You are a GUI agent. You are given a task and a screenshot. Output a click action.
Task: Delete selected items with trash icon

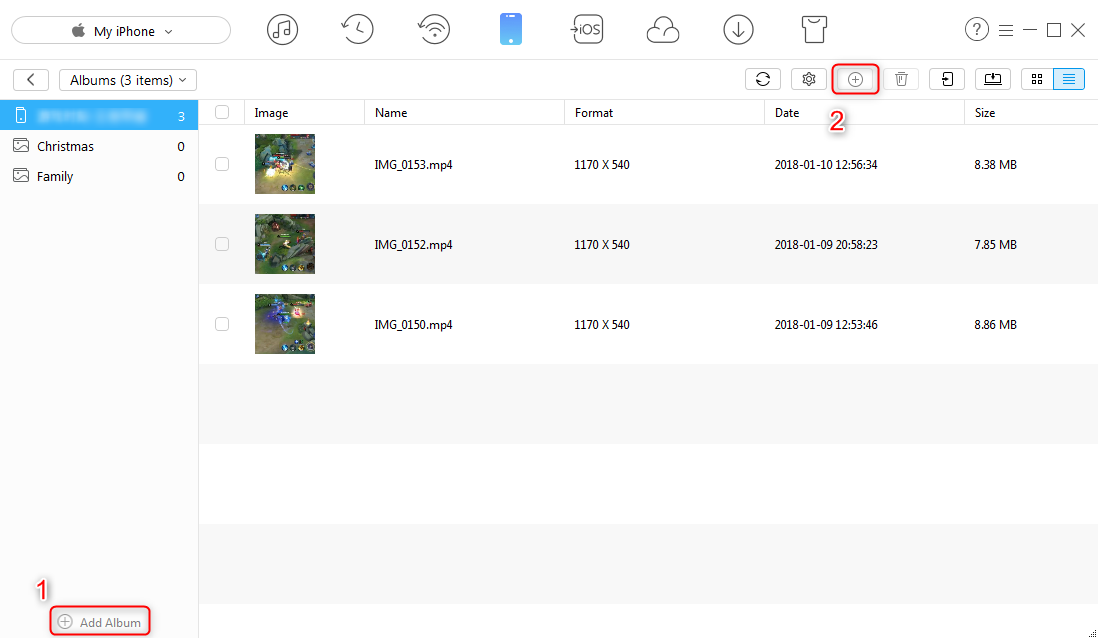point(901,78)
